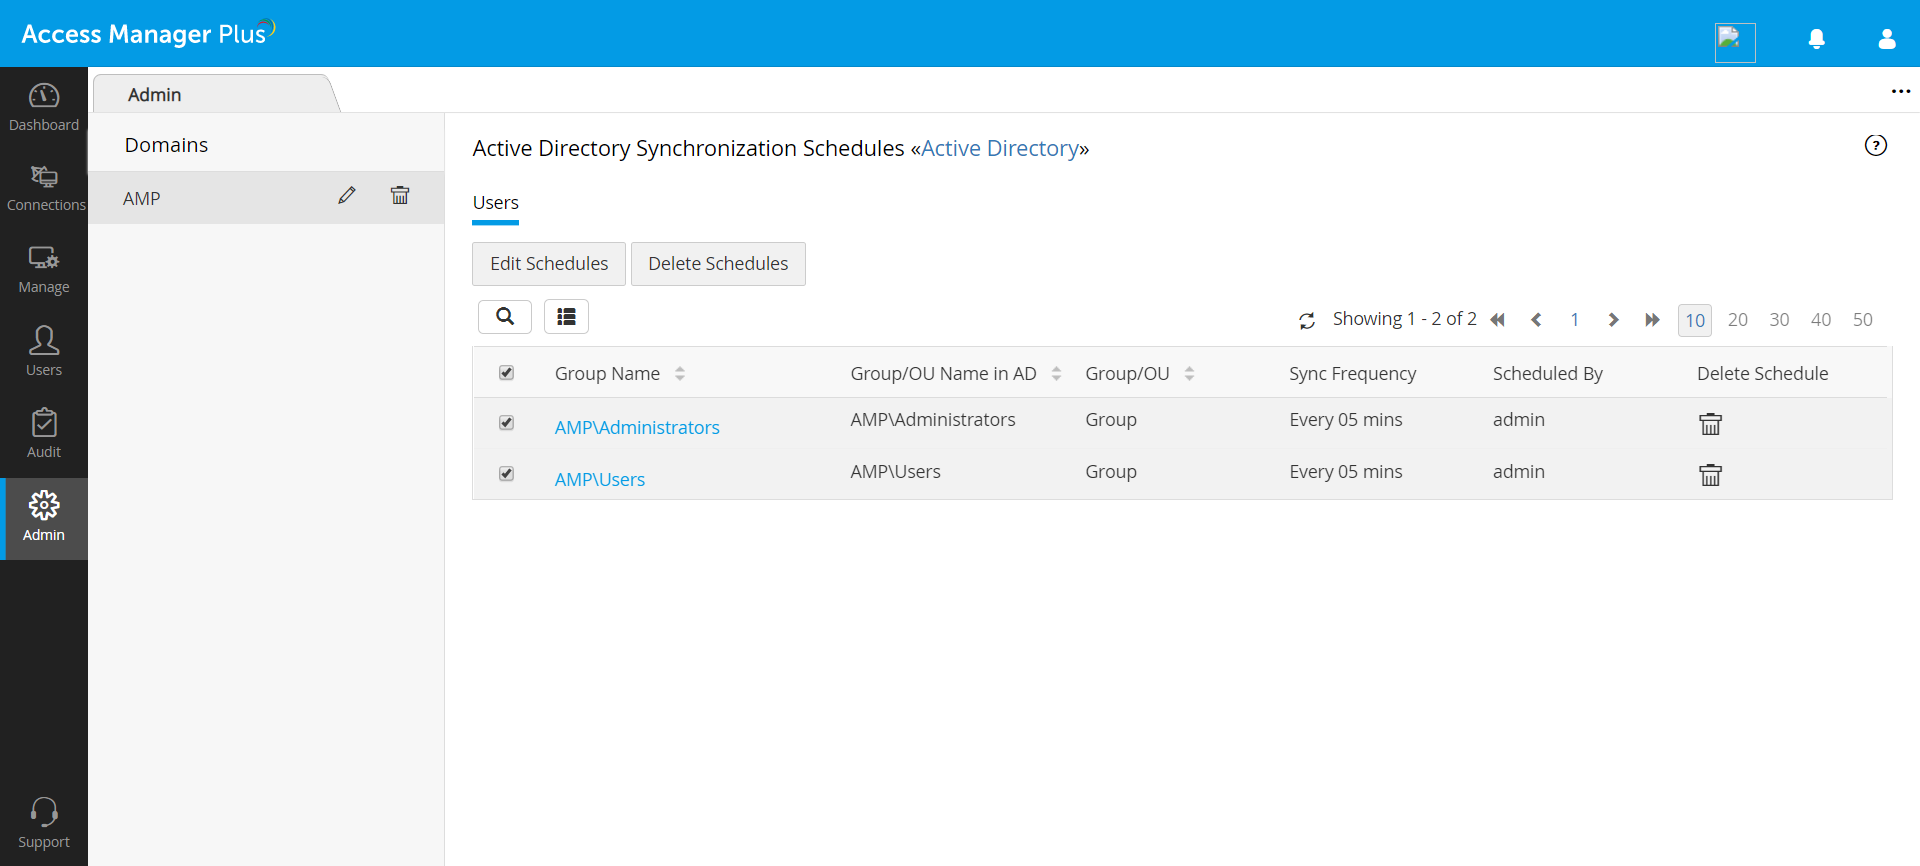Screen dimensions: 1920x866
Task: Open the Active Directory breadcrumb link
Action: tap(999, 149)
